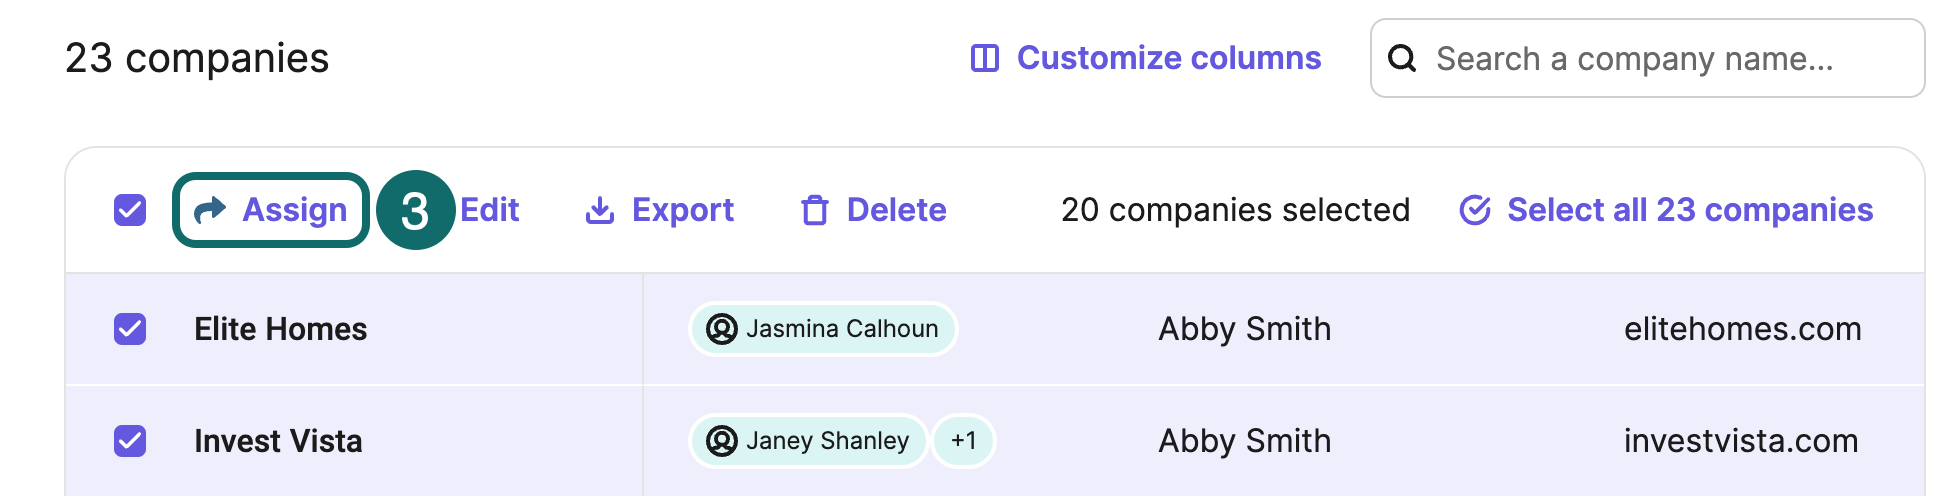The image size is (1960, 496).
Task: Open the Jasmina Calhoun assignee chip
Action: [841, 329]
